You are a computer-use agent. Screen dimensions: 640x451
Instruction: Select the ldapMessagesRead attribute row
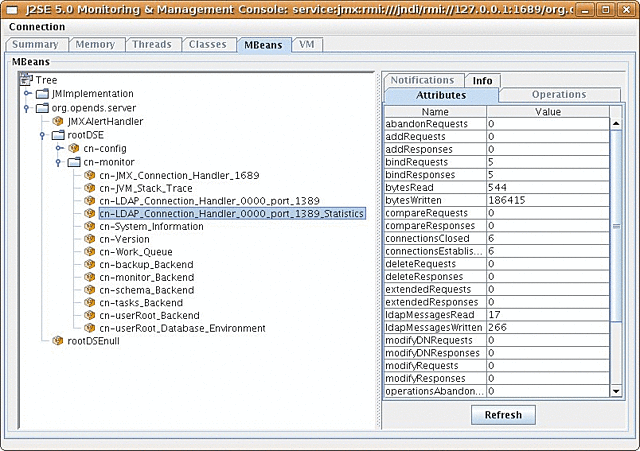pyautogui.click(x=497, y=315)
